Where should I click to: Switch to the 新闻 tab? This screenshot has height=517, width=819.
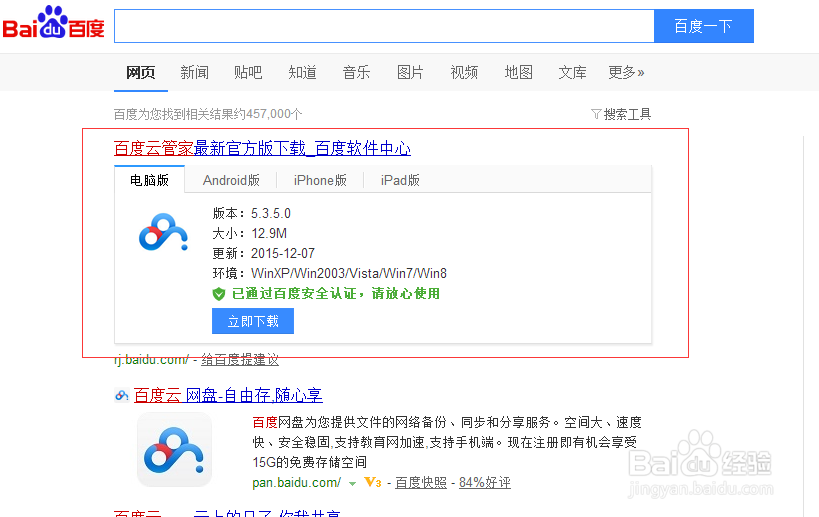(194, 72)
